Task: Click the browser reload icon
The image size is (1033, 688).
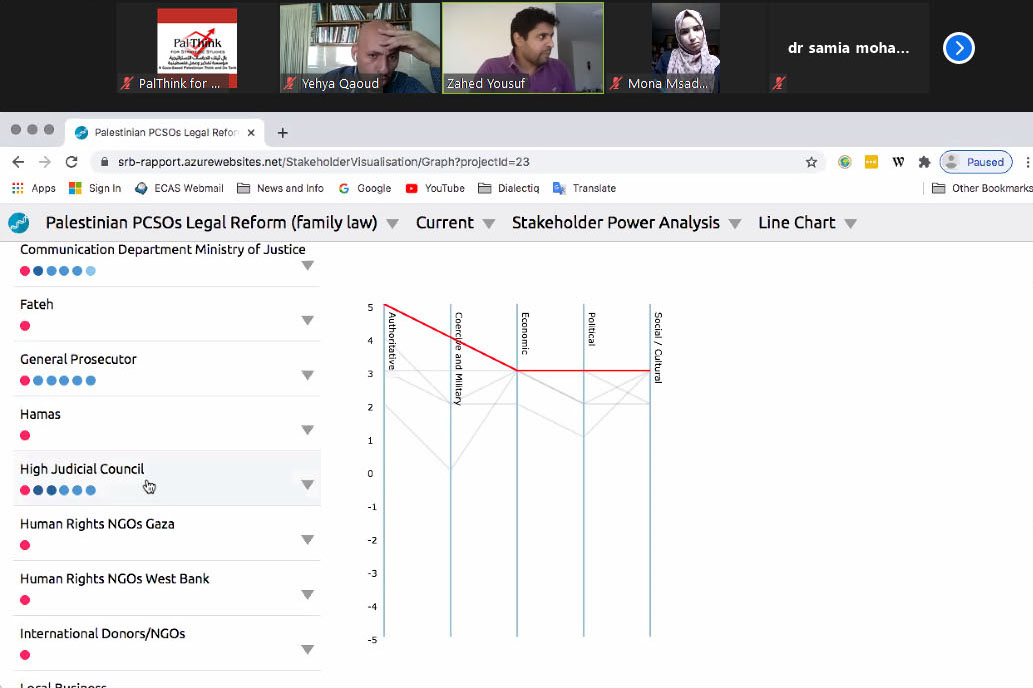Action: (x=72, y=162)
